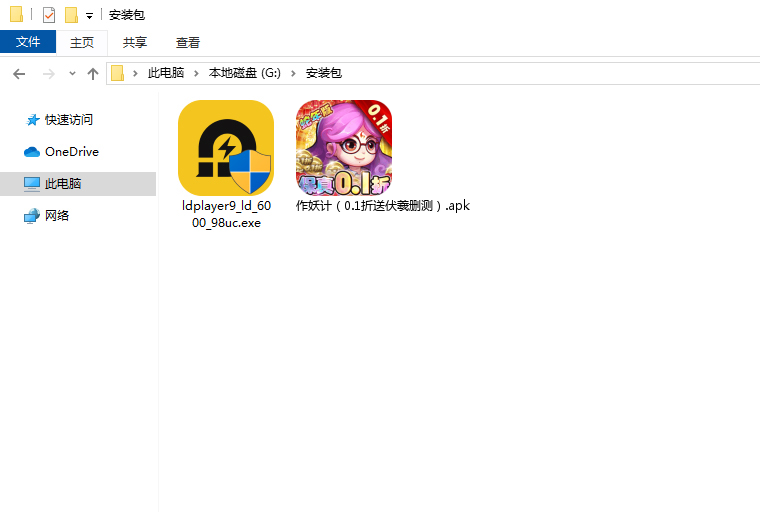Switch to the 主页 ribbon tab
Screen dimensions: 760x512
click(x=82, y=42)
